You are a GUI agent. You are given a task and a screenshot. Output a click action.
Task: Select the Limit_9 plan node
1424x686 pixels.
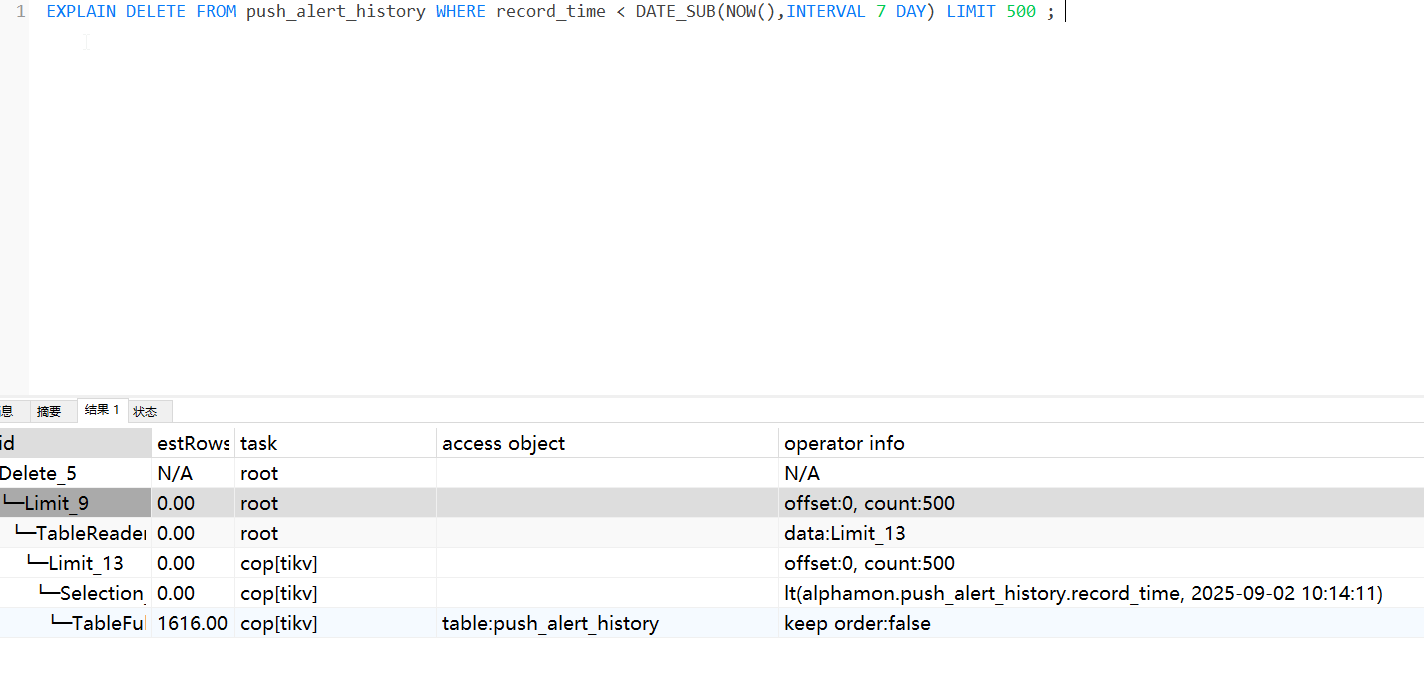click(x=56, y=503)
